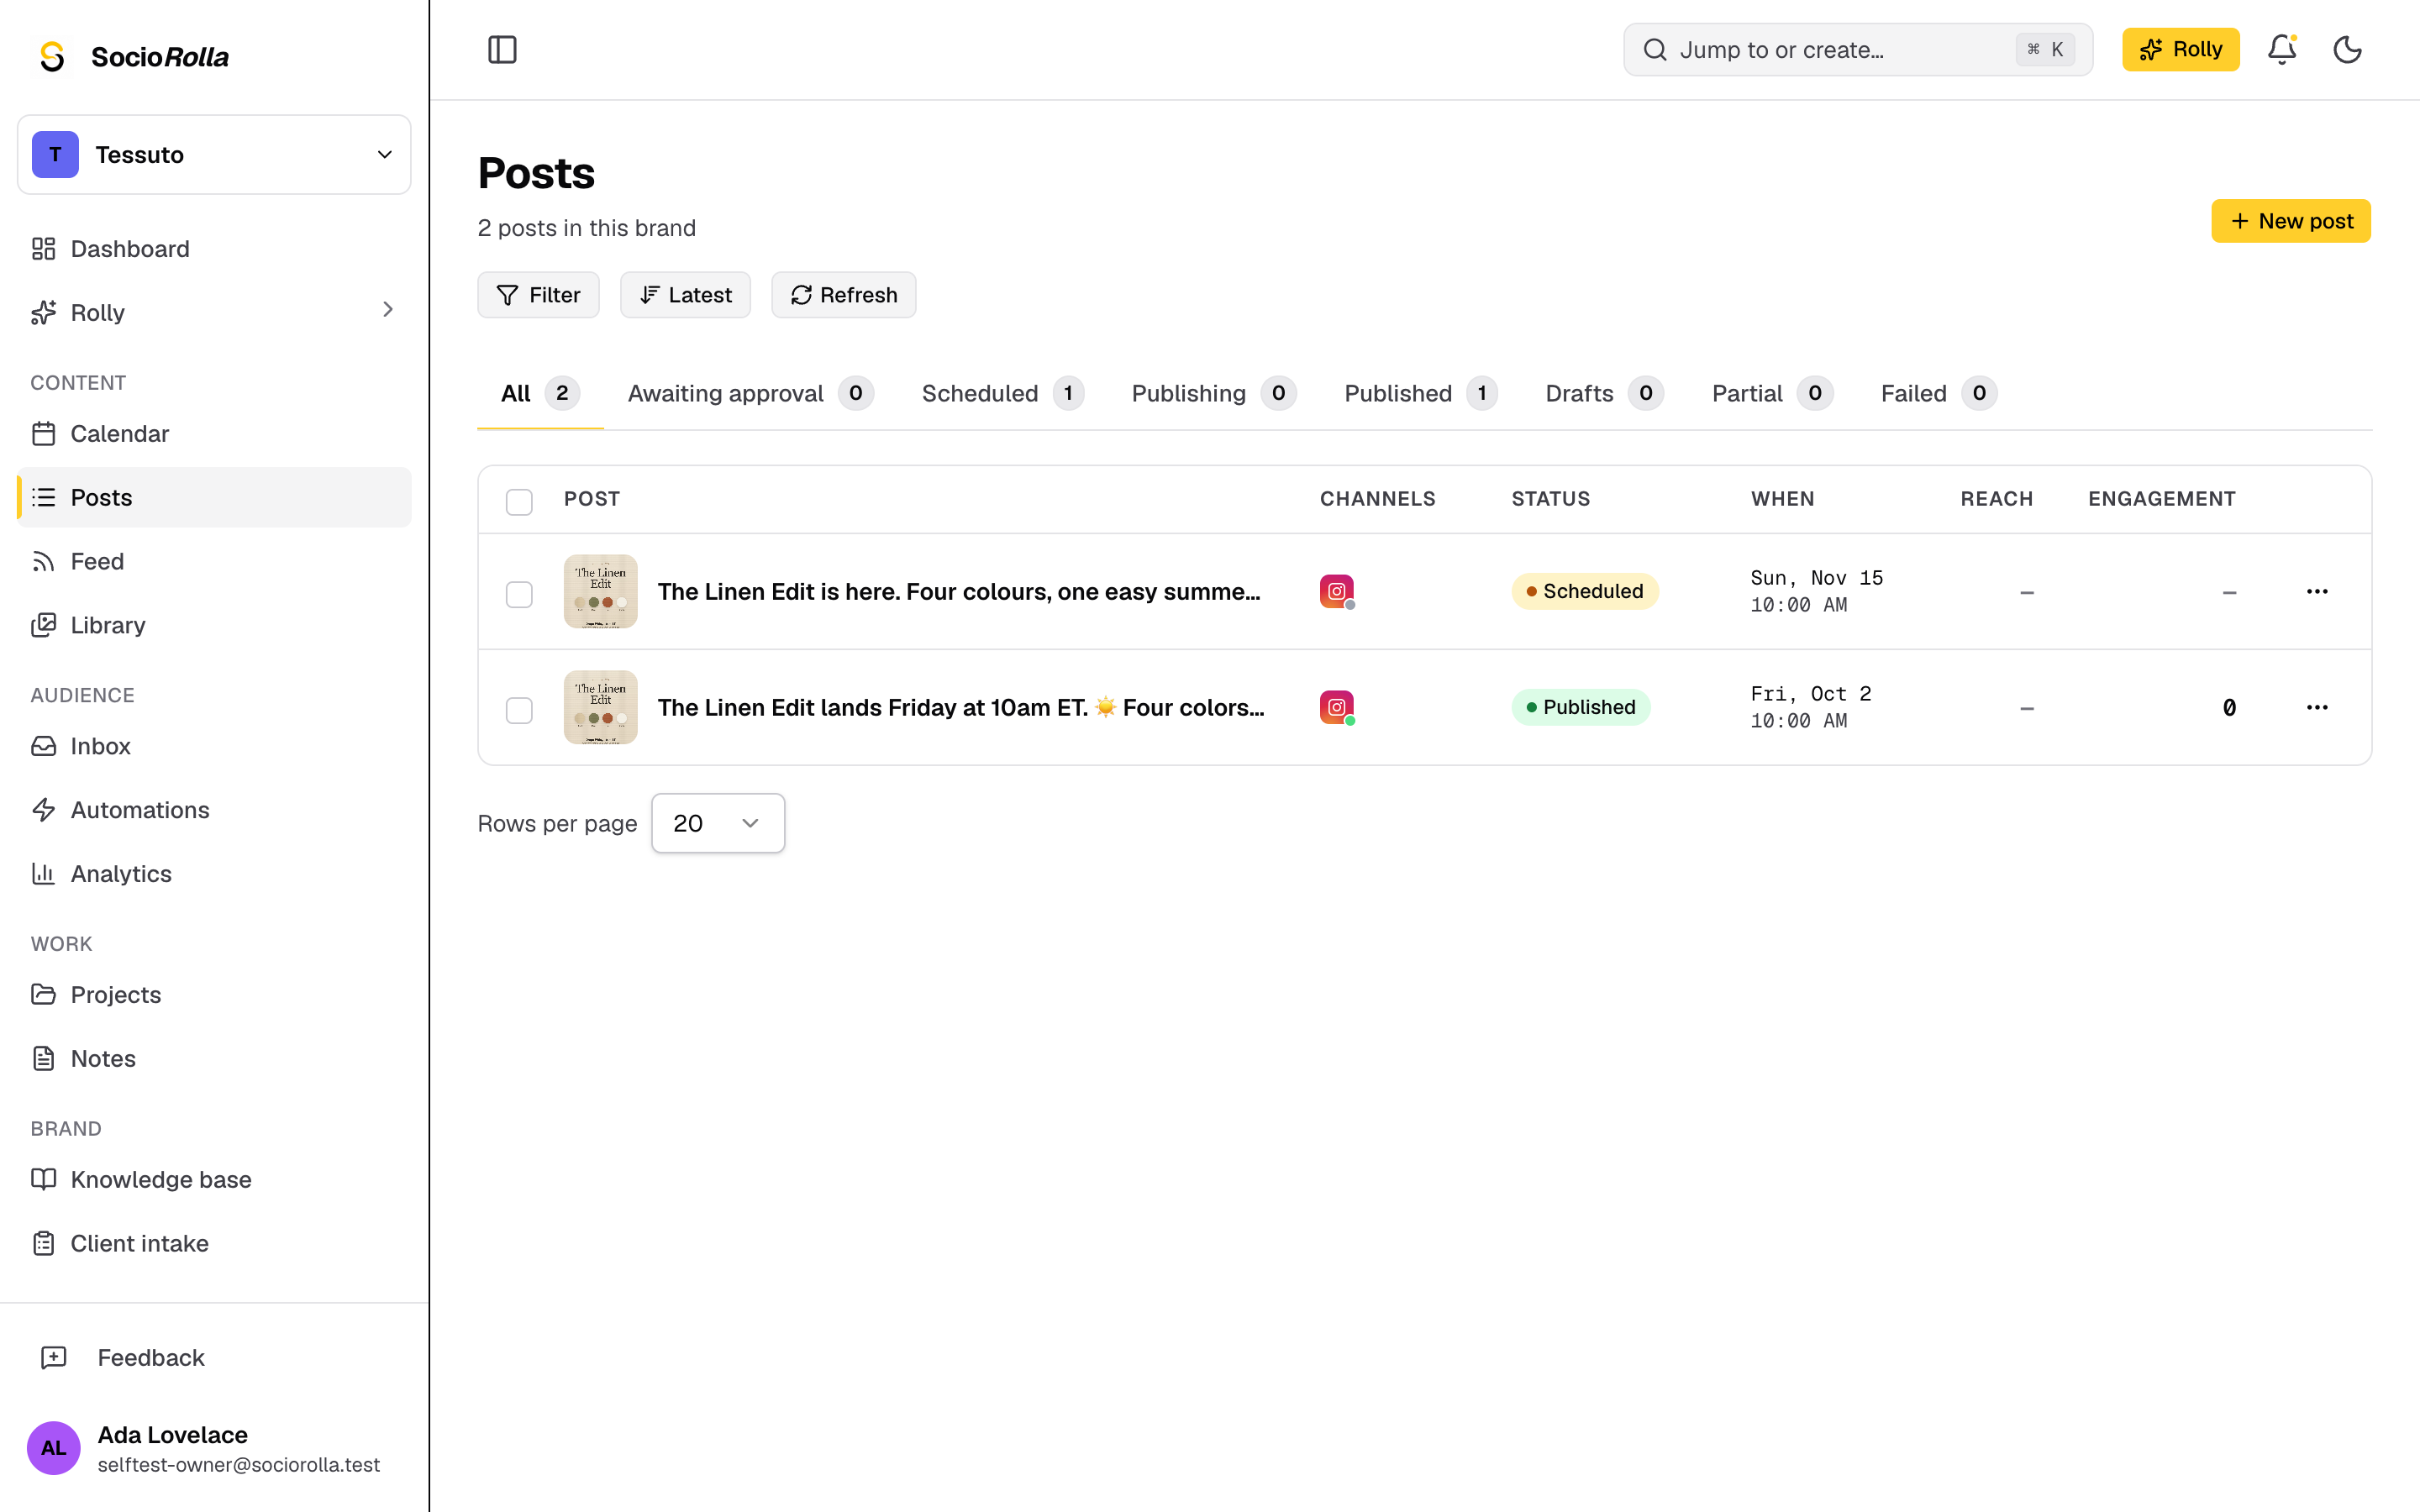Go to Feed in sidebar
The width and height of the screenshot is (2420, 1512).
tap(214, 561)
